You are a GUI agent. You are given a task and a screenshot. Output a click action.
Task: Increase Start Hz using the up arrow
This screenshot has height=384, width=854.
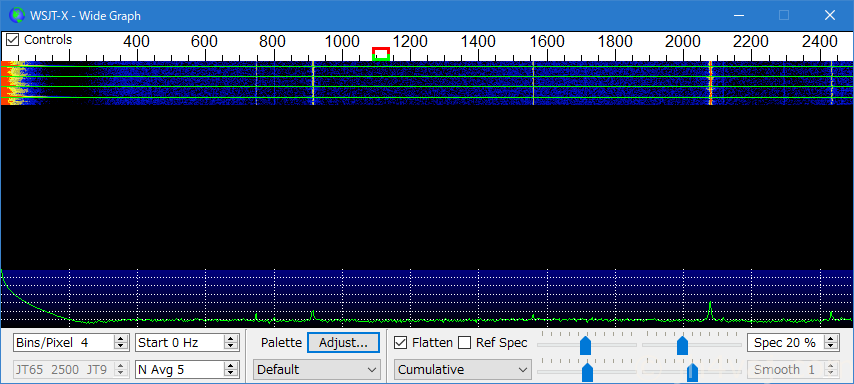click(x=231, y=339)
